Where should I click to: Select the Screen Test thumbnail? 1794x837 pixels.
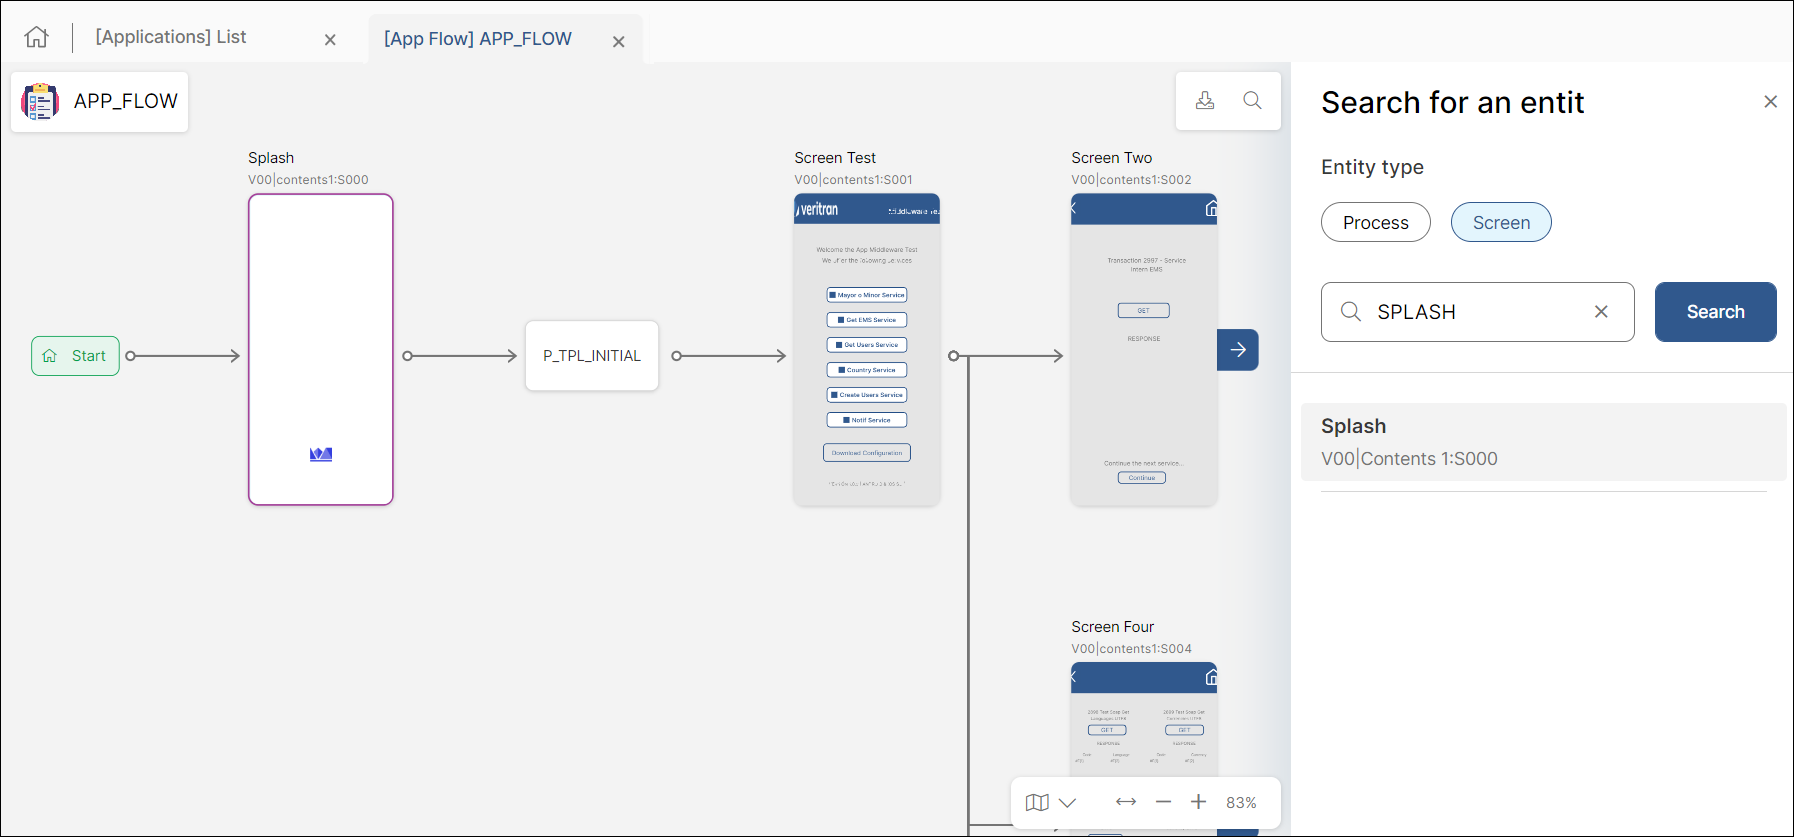coord(866,350)
